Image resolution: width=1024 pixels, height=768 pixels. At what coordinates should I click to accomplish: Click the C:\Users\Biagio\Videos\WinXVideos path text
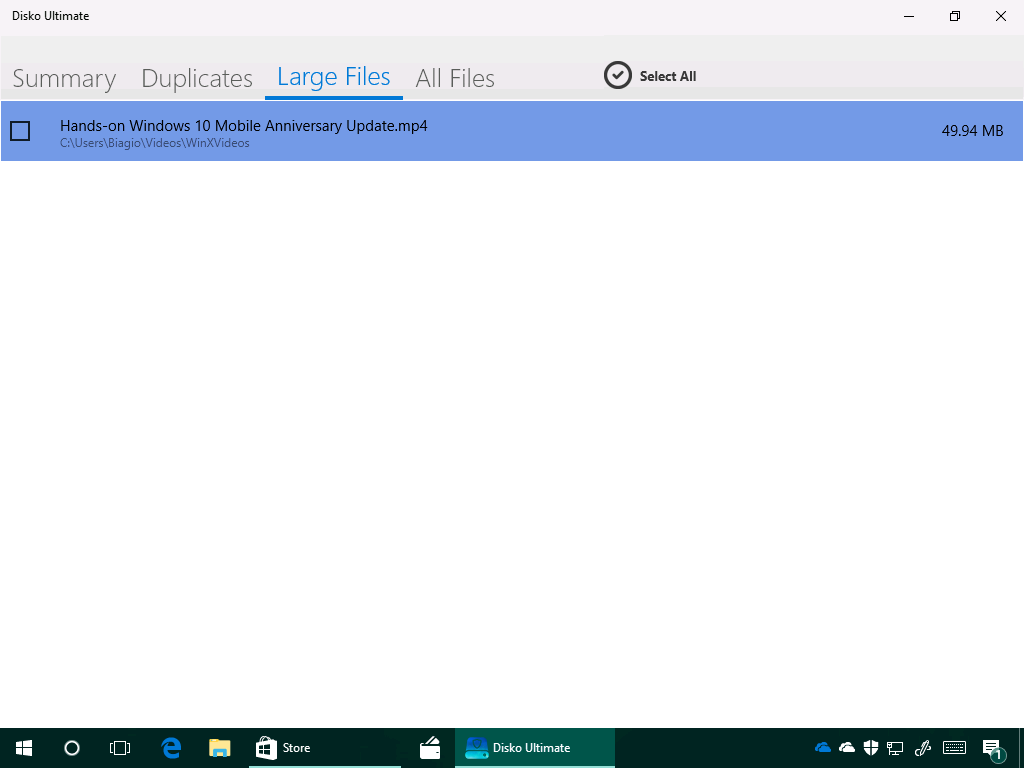(155, 143)
